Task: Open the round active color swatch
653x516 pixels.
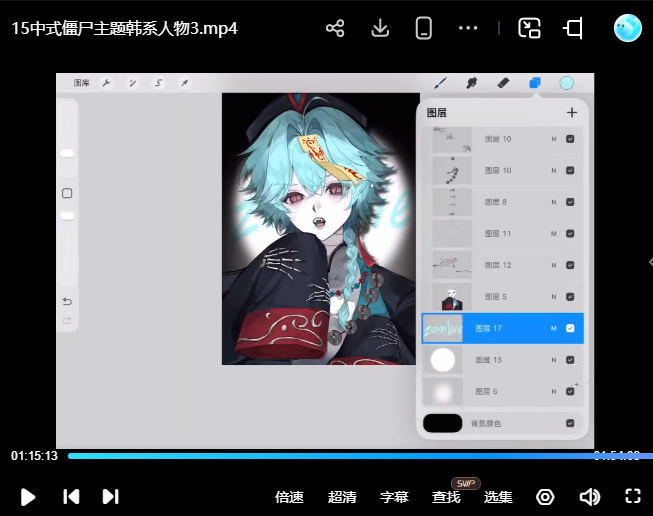Action: tap(567, 83)
